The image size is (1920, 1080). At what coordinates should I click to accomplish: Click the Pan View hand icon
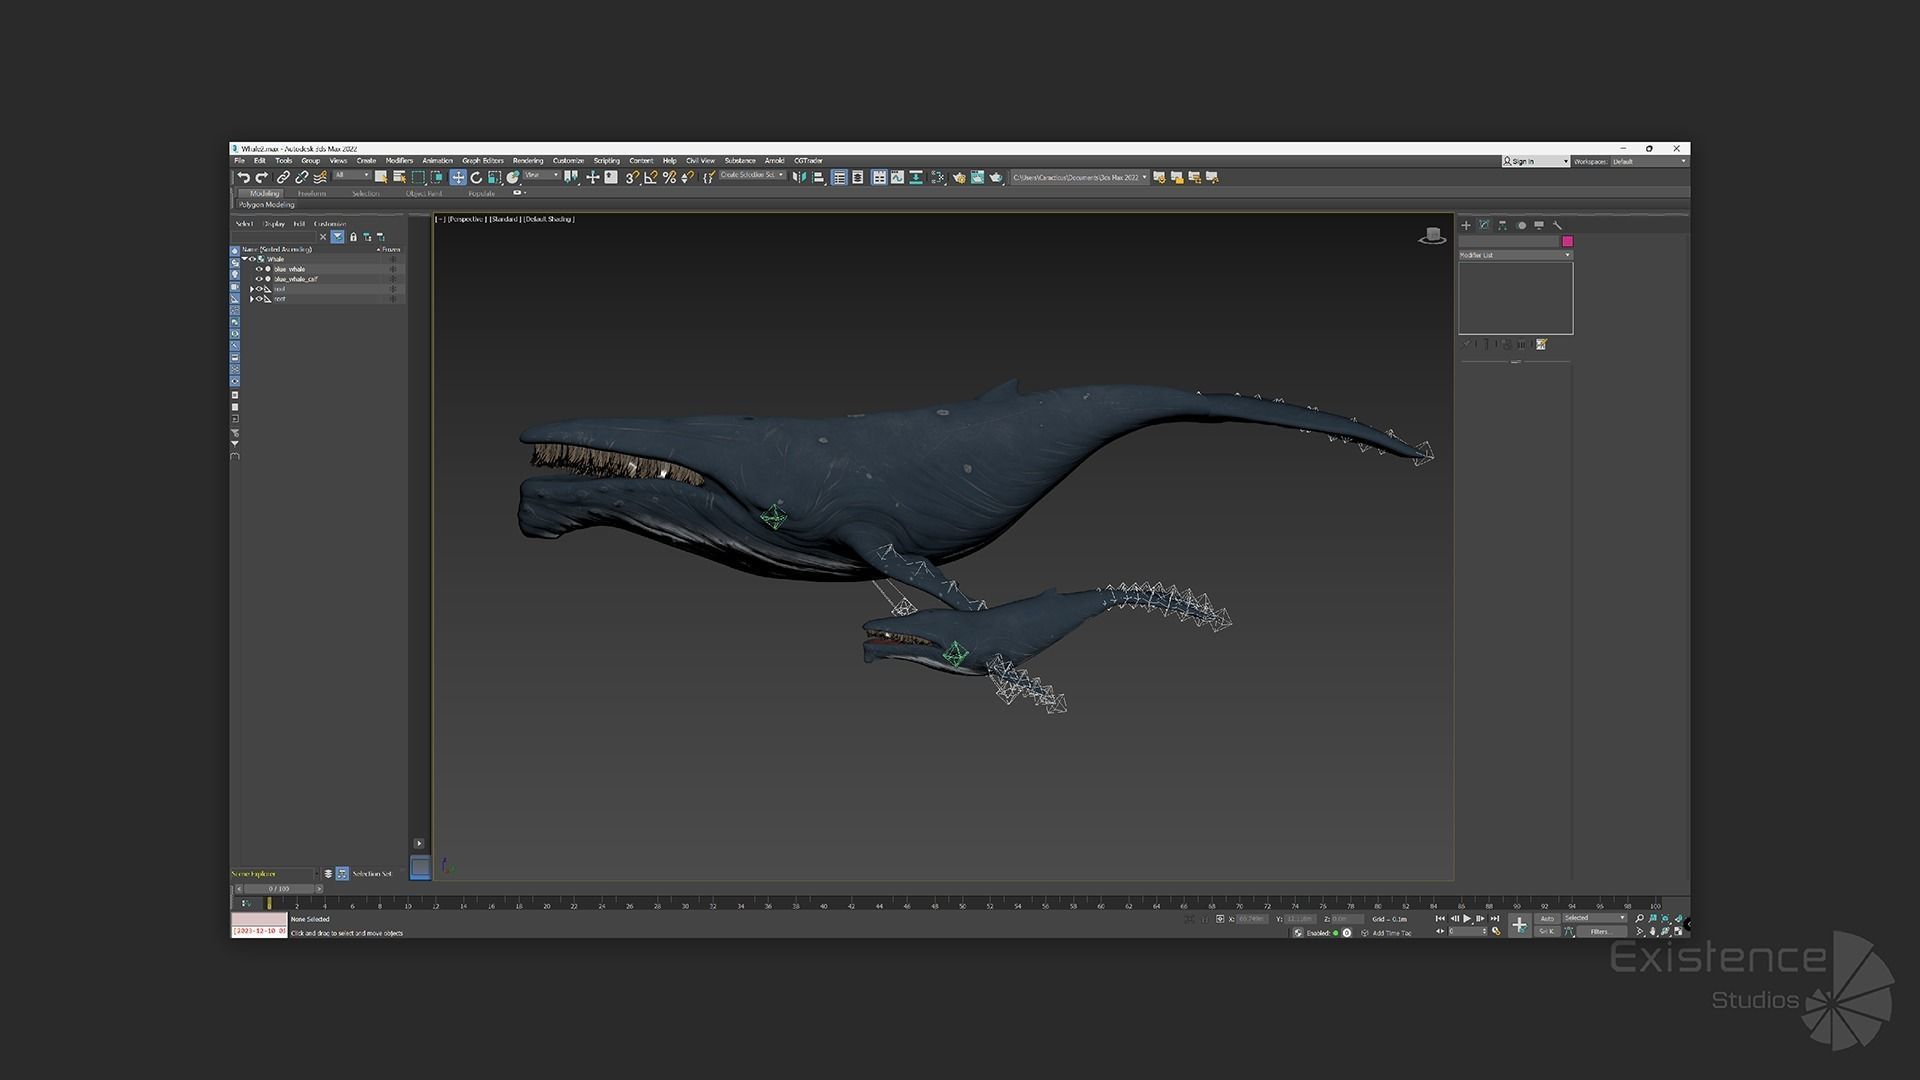tap(1653, 931)
